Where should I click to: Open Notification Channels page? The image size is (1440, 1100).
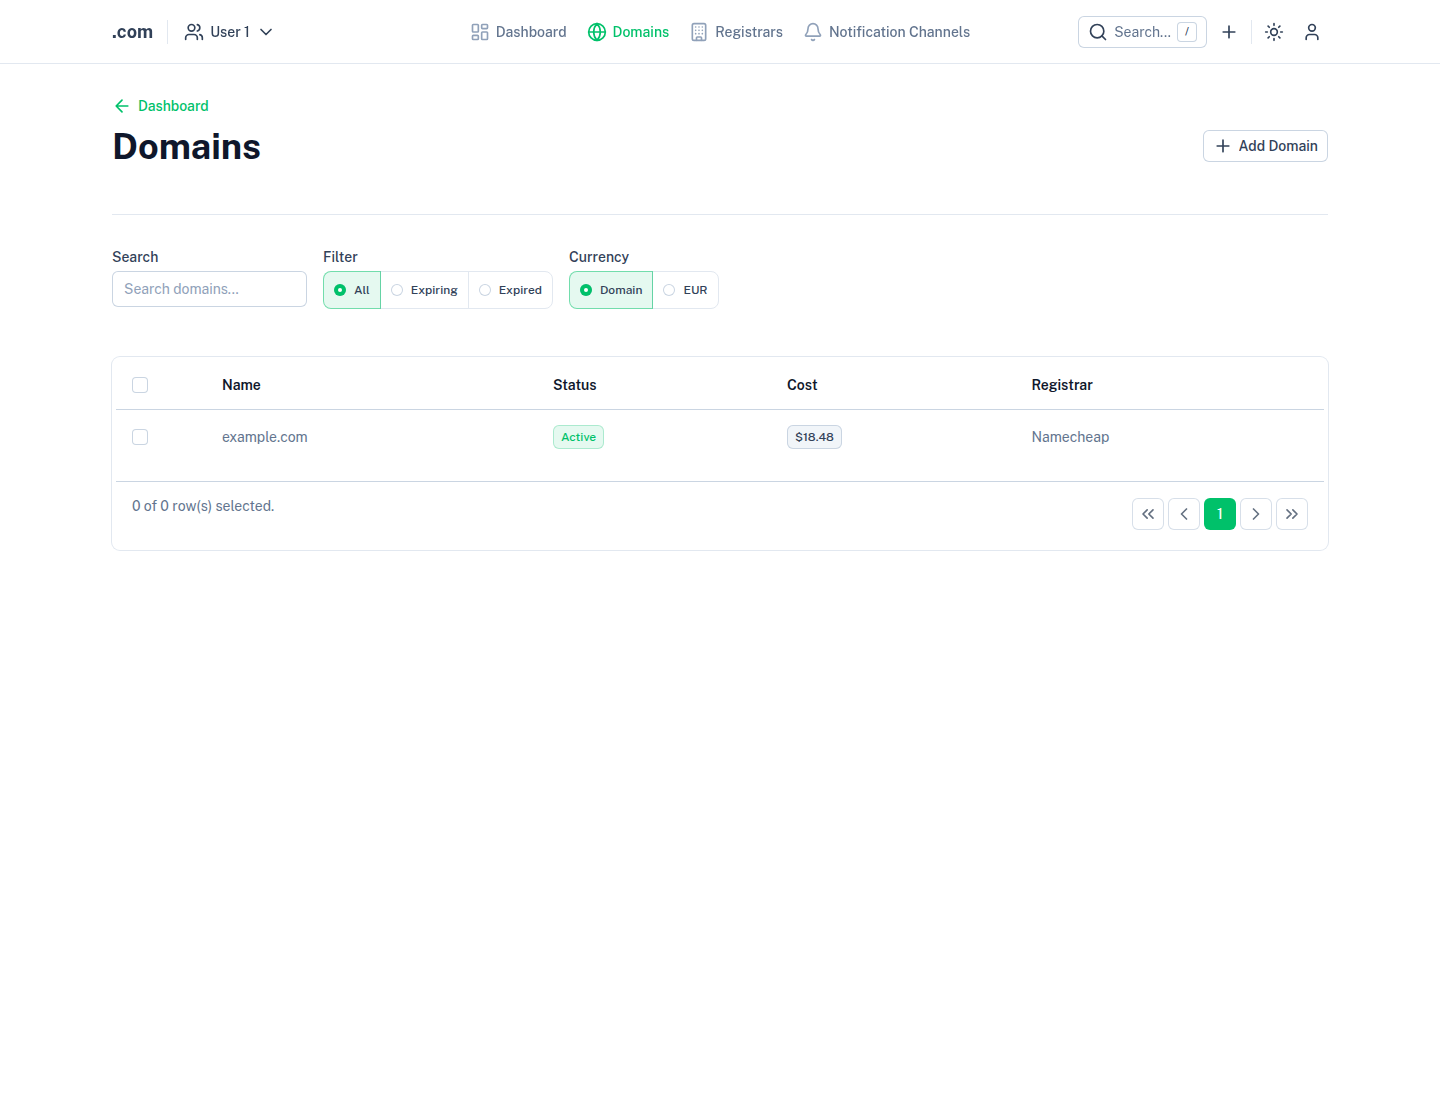tap(887, 32)
